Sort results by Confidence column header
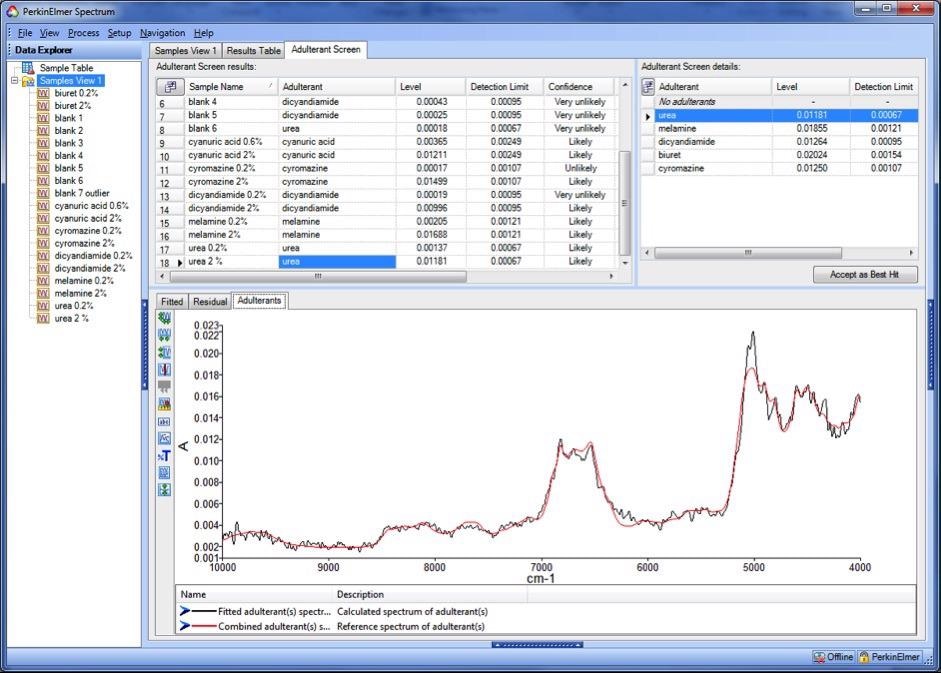941x673 pixels. click(579, 86)
